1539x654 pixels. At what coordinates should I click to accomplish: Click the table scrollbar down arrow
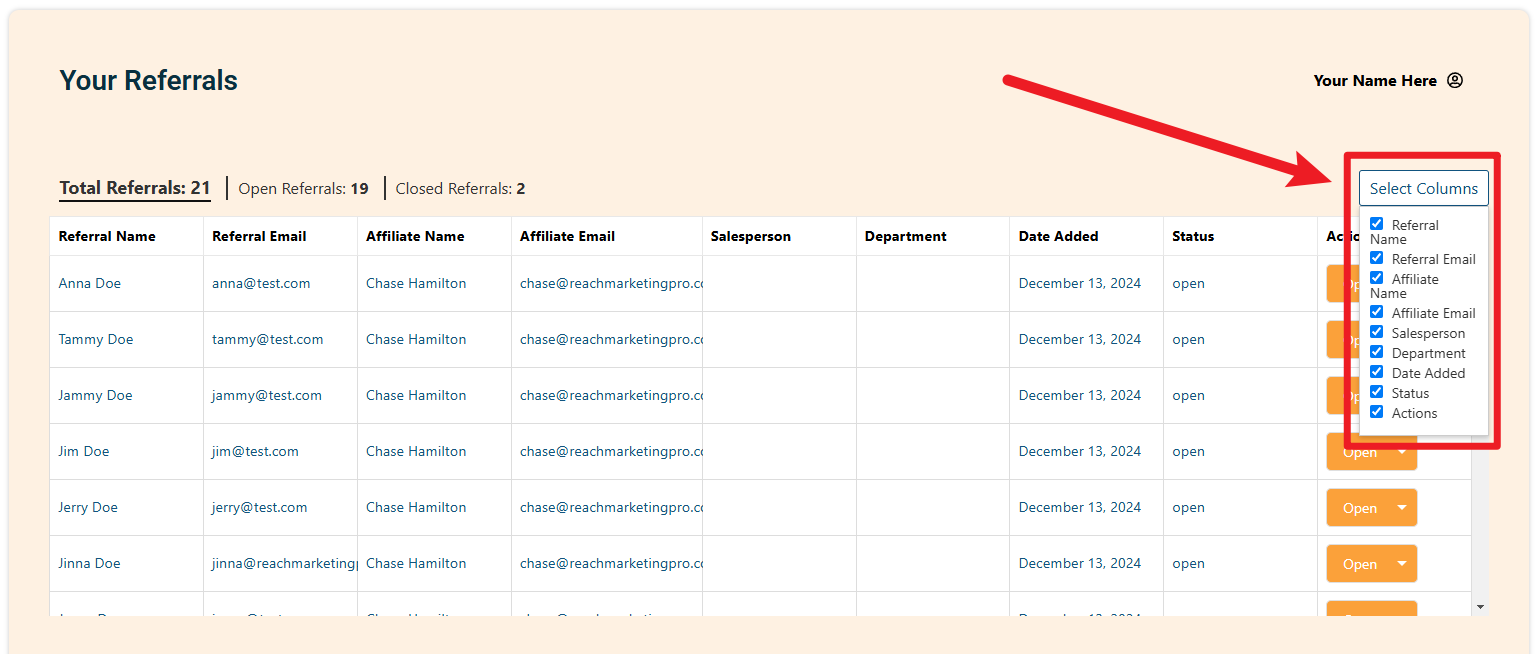[x=1480, y=606]
